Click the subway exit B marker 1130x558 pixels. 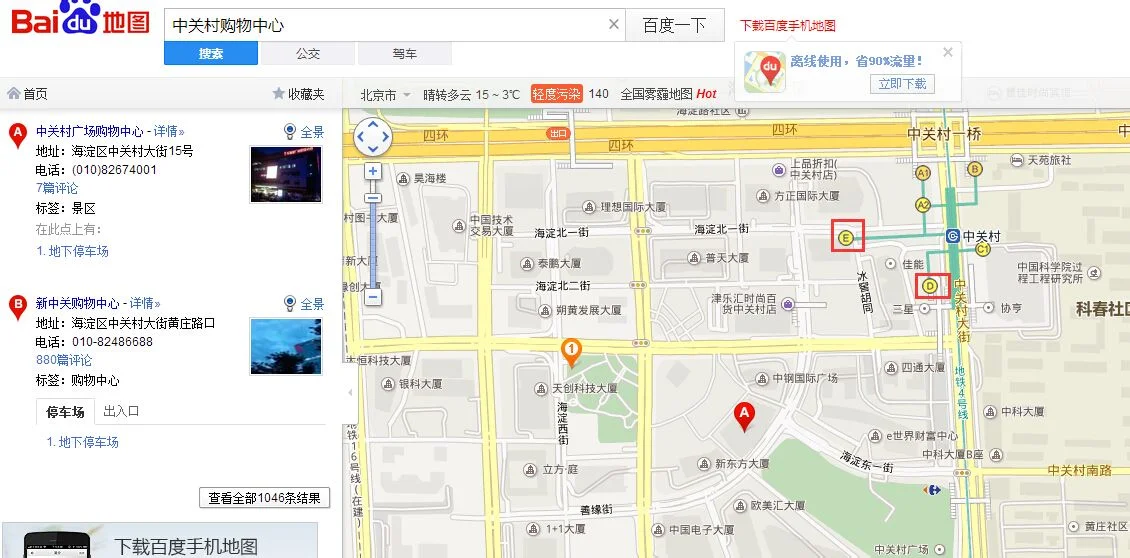974,169
